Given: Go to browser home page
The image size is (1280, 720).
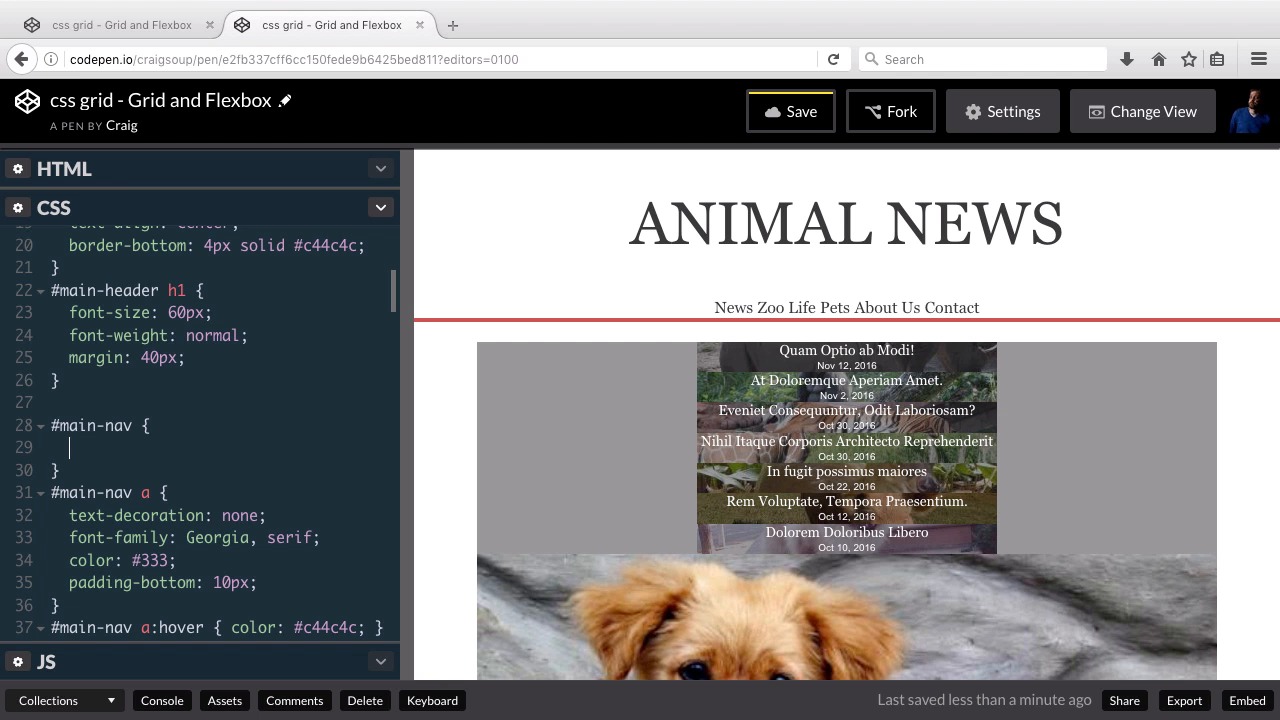Looking at the screenshot, I should (1158, 59).
